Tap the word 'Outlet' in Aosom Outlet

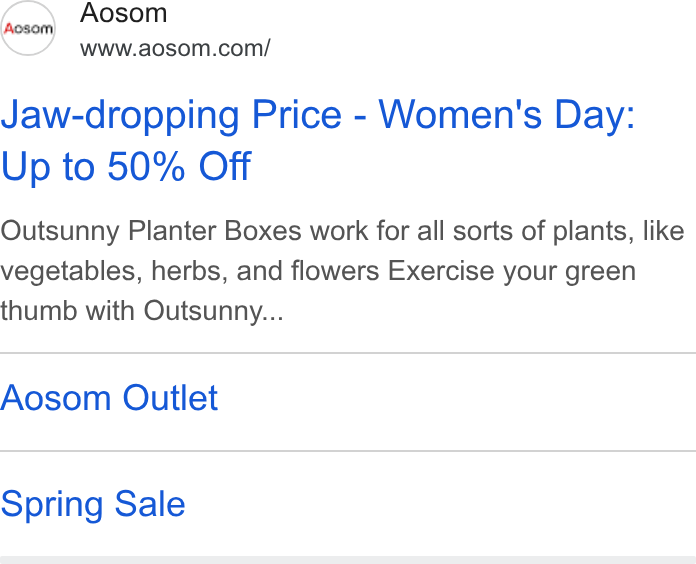pos(170,398)
